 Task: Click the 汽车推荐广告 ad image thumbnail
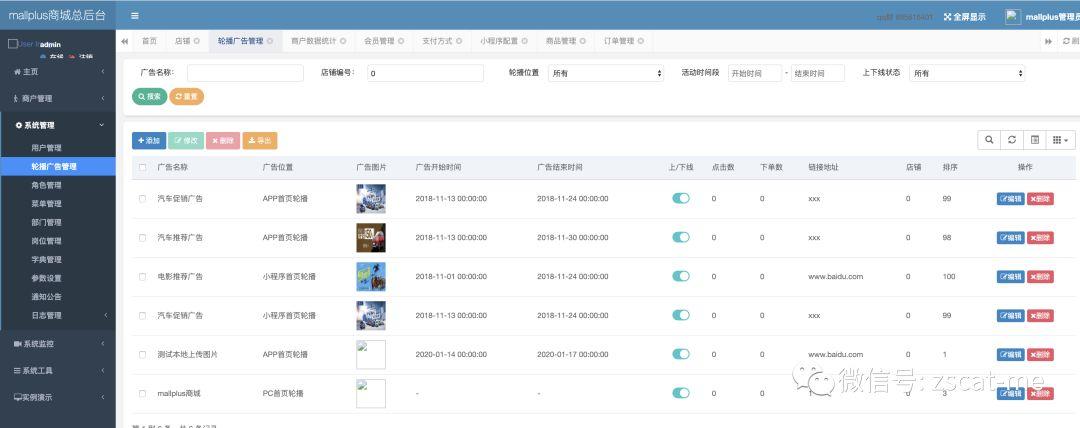[371, 237]
